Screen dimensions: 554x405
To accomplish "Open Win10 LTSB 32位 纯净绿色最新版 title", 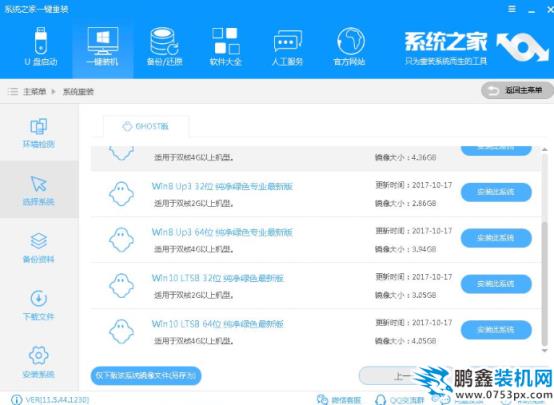I will tap(218, 278).
